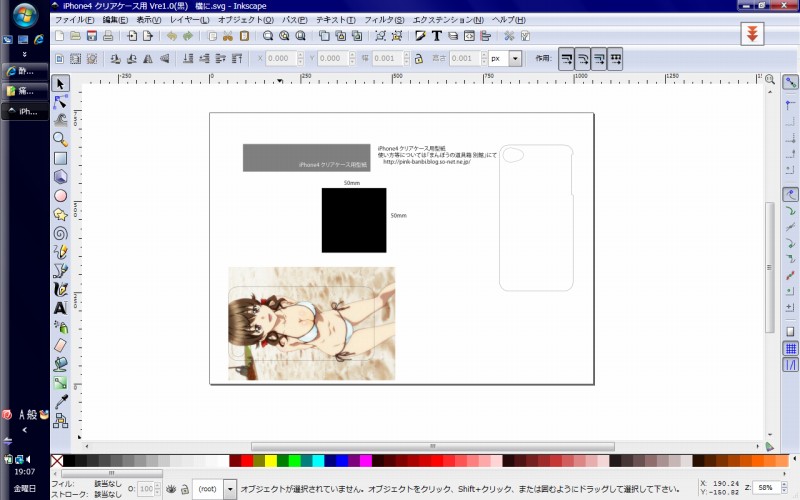Toggle second affect button (scale rounded corners)
Image resolution: width=800 pixels, height=500 pixels.
coord(583,59)
